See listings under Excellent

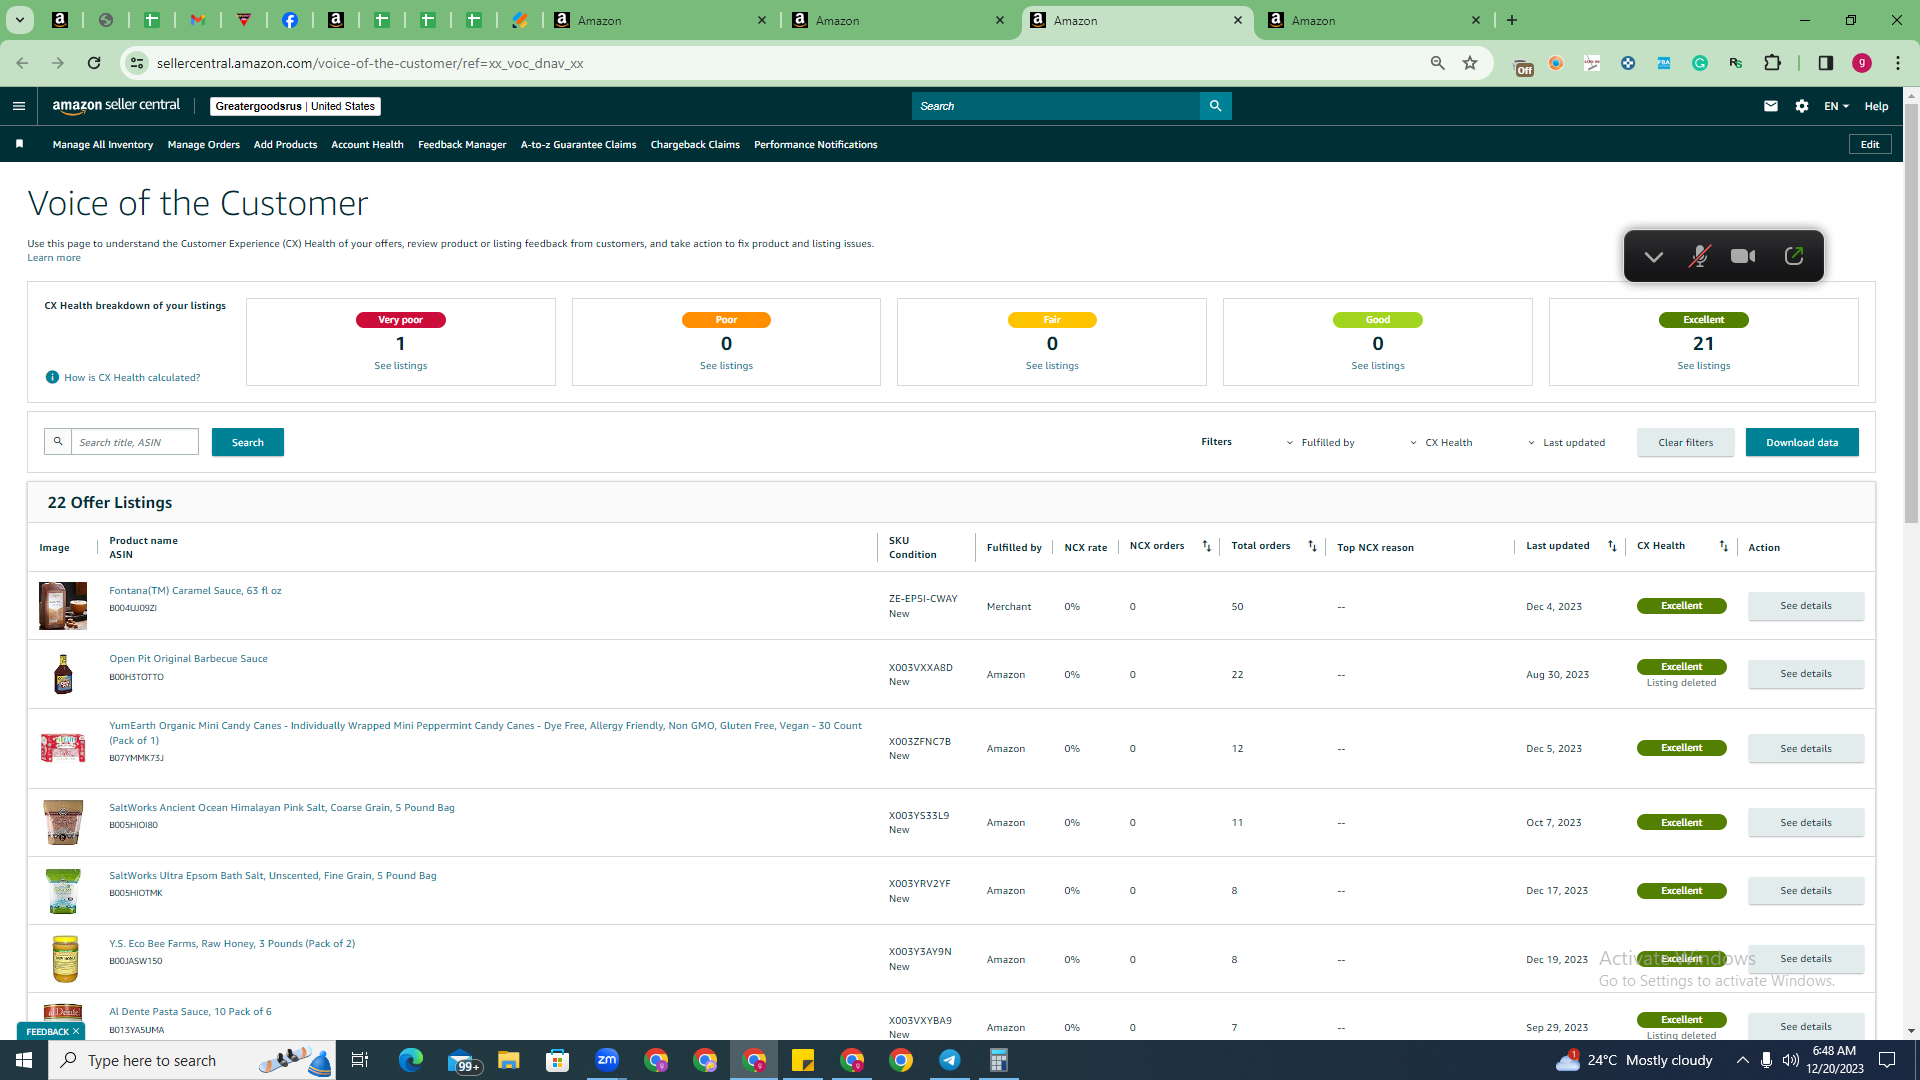pos(1704,366)
